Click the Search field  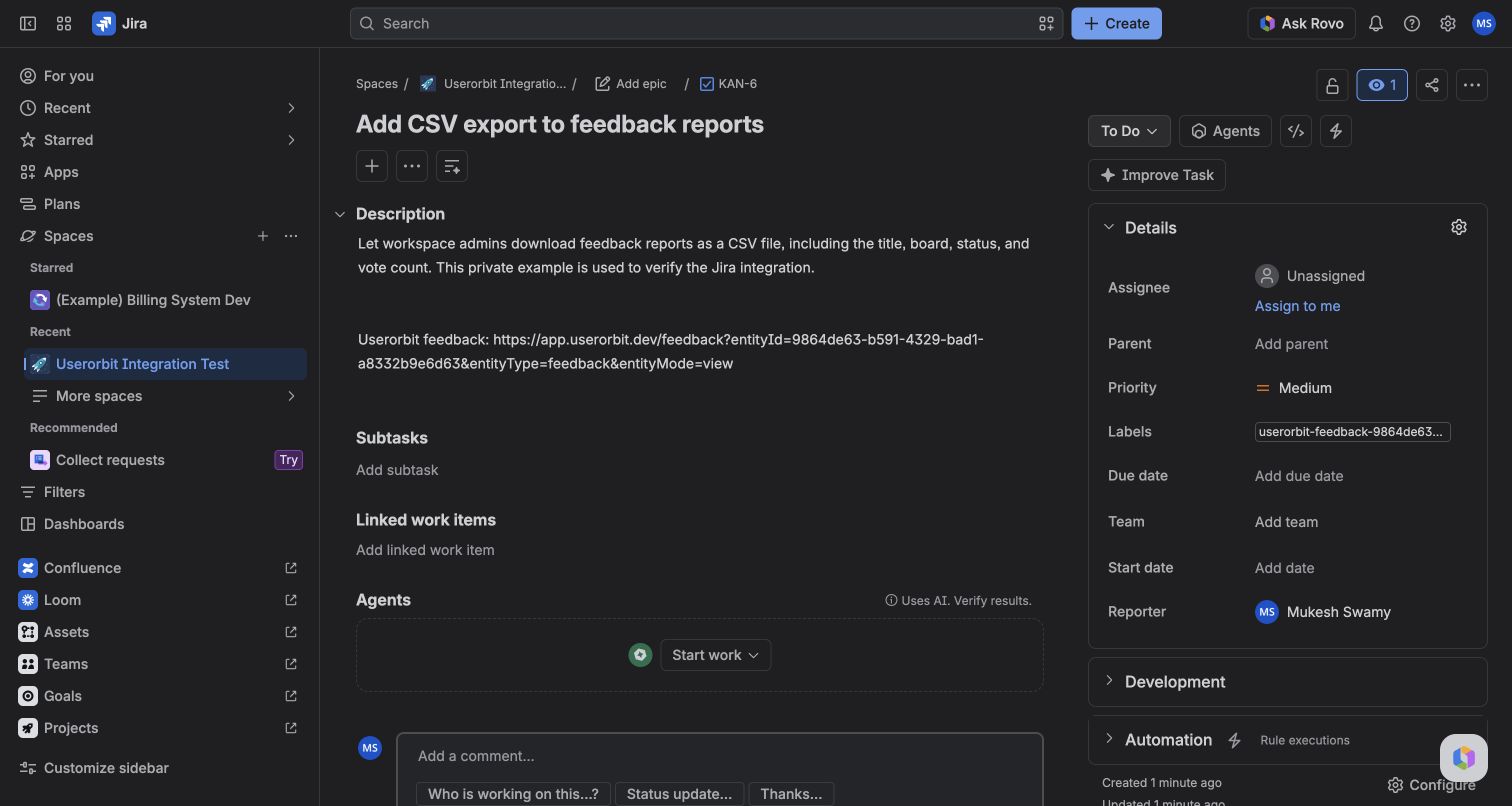(706, 23)
